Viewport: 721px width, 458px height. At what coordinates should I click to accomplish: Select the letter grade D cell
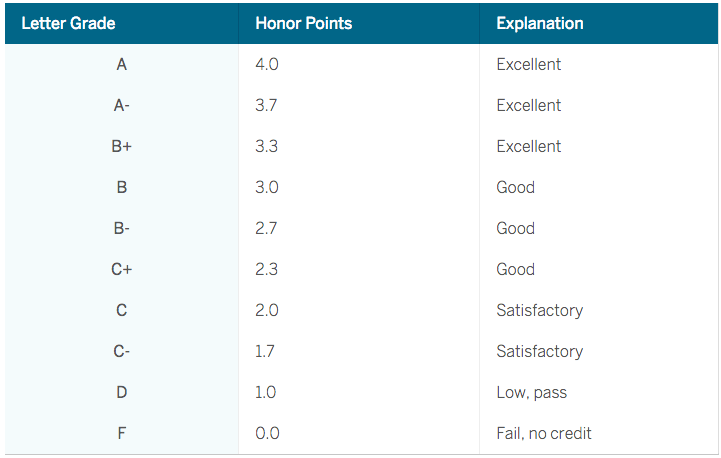[x=121, y=392]
